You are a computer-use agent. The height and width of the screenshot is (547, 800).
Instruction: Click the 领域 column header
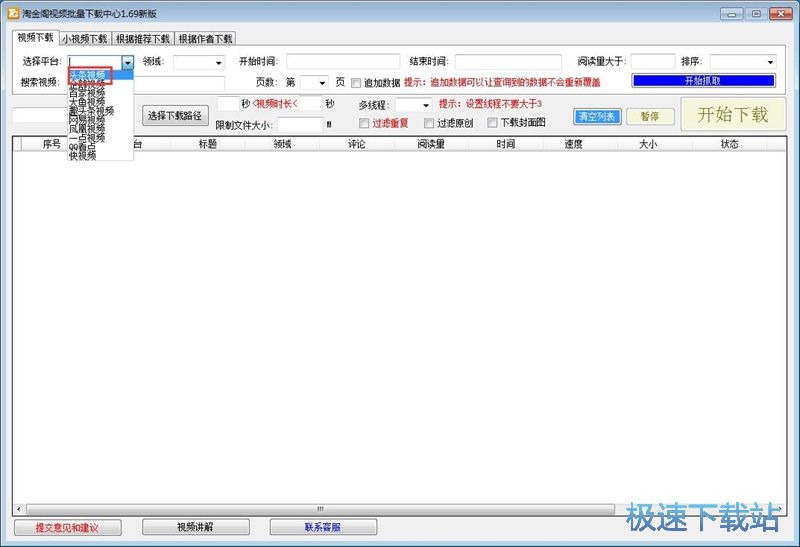pos(282,144)
